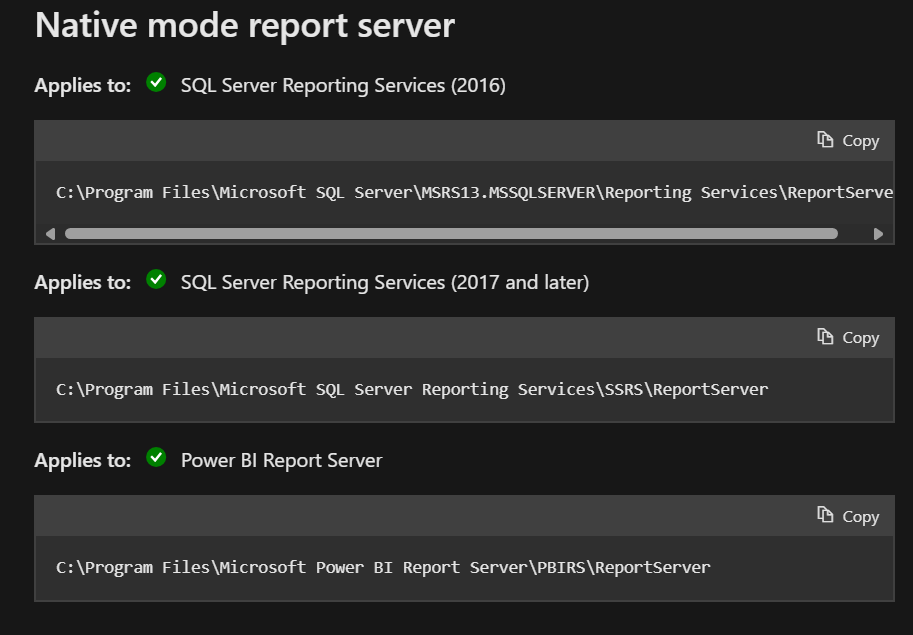The height and width of the screenshot is (635, 913).
Task: Click the horizontal scrollbar thumb under the MSRS13 path
Action: (451, 234)
